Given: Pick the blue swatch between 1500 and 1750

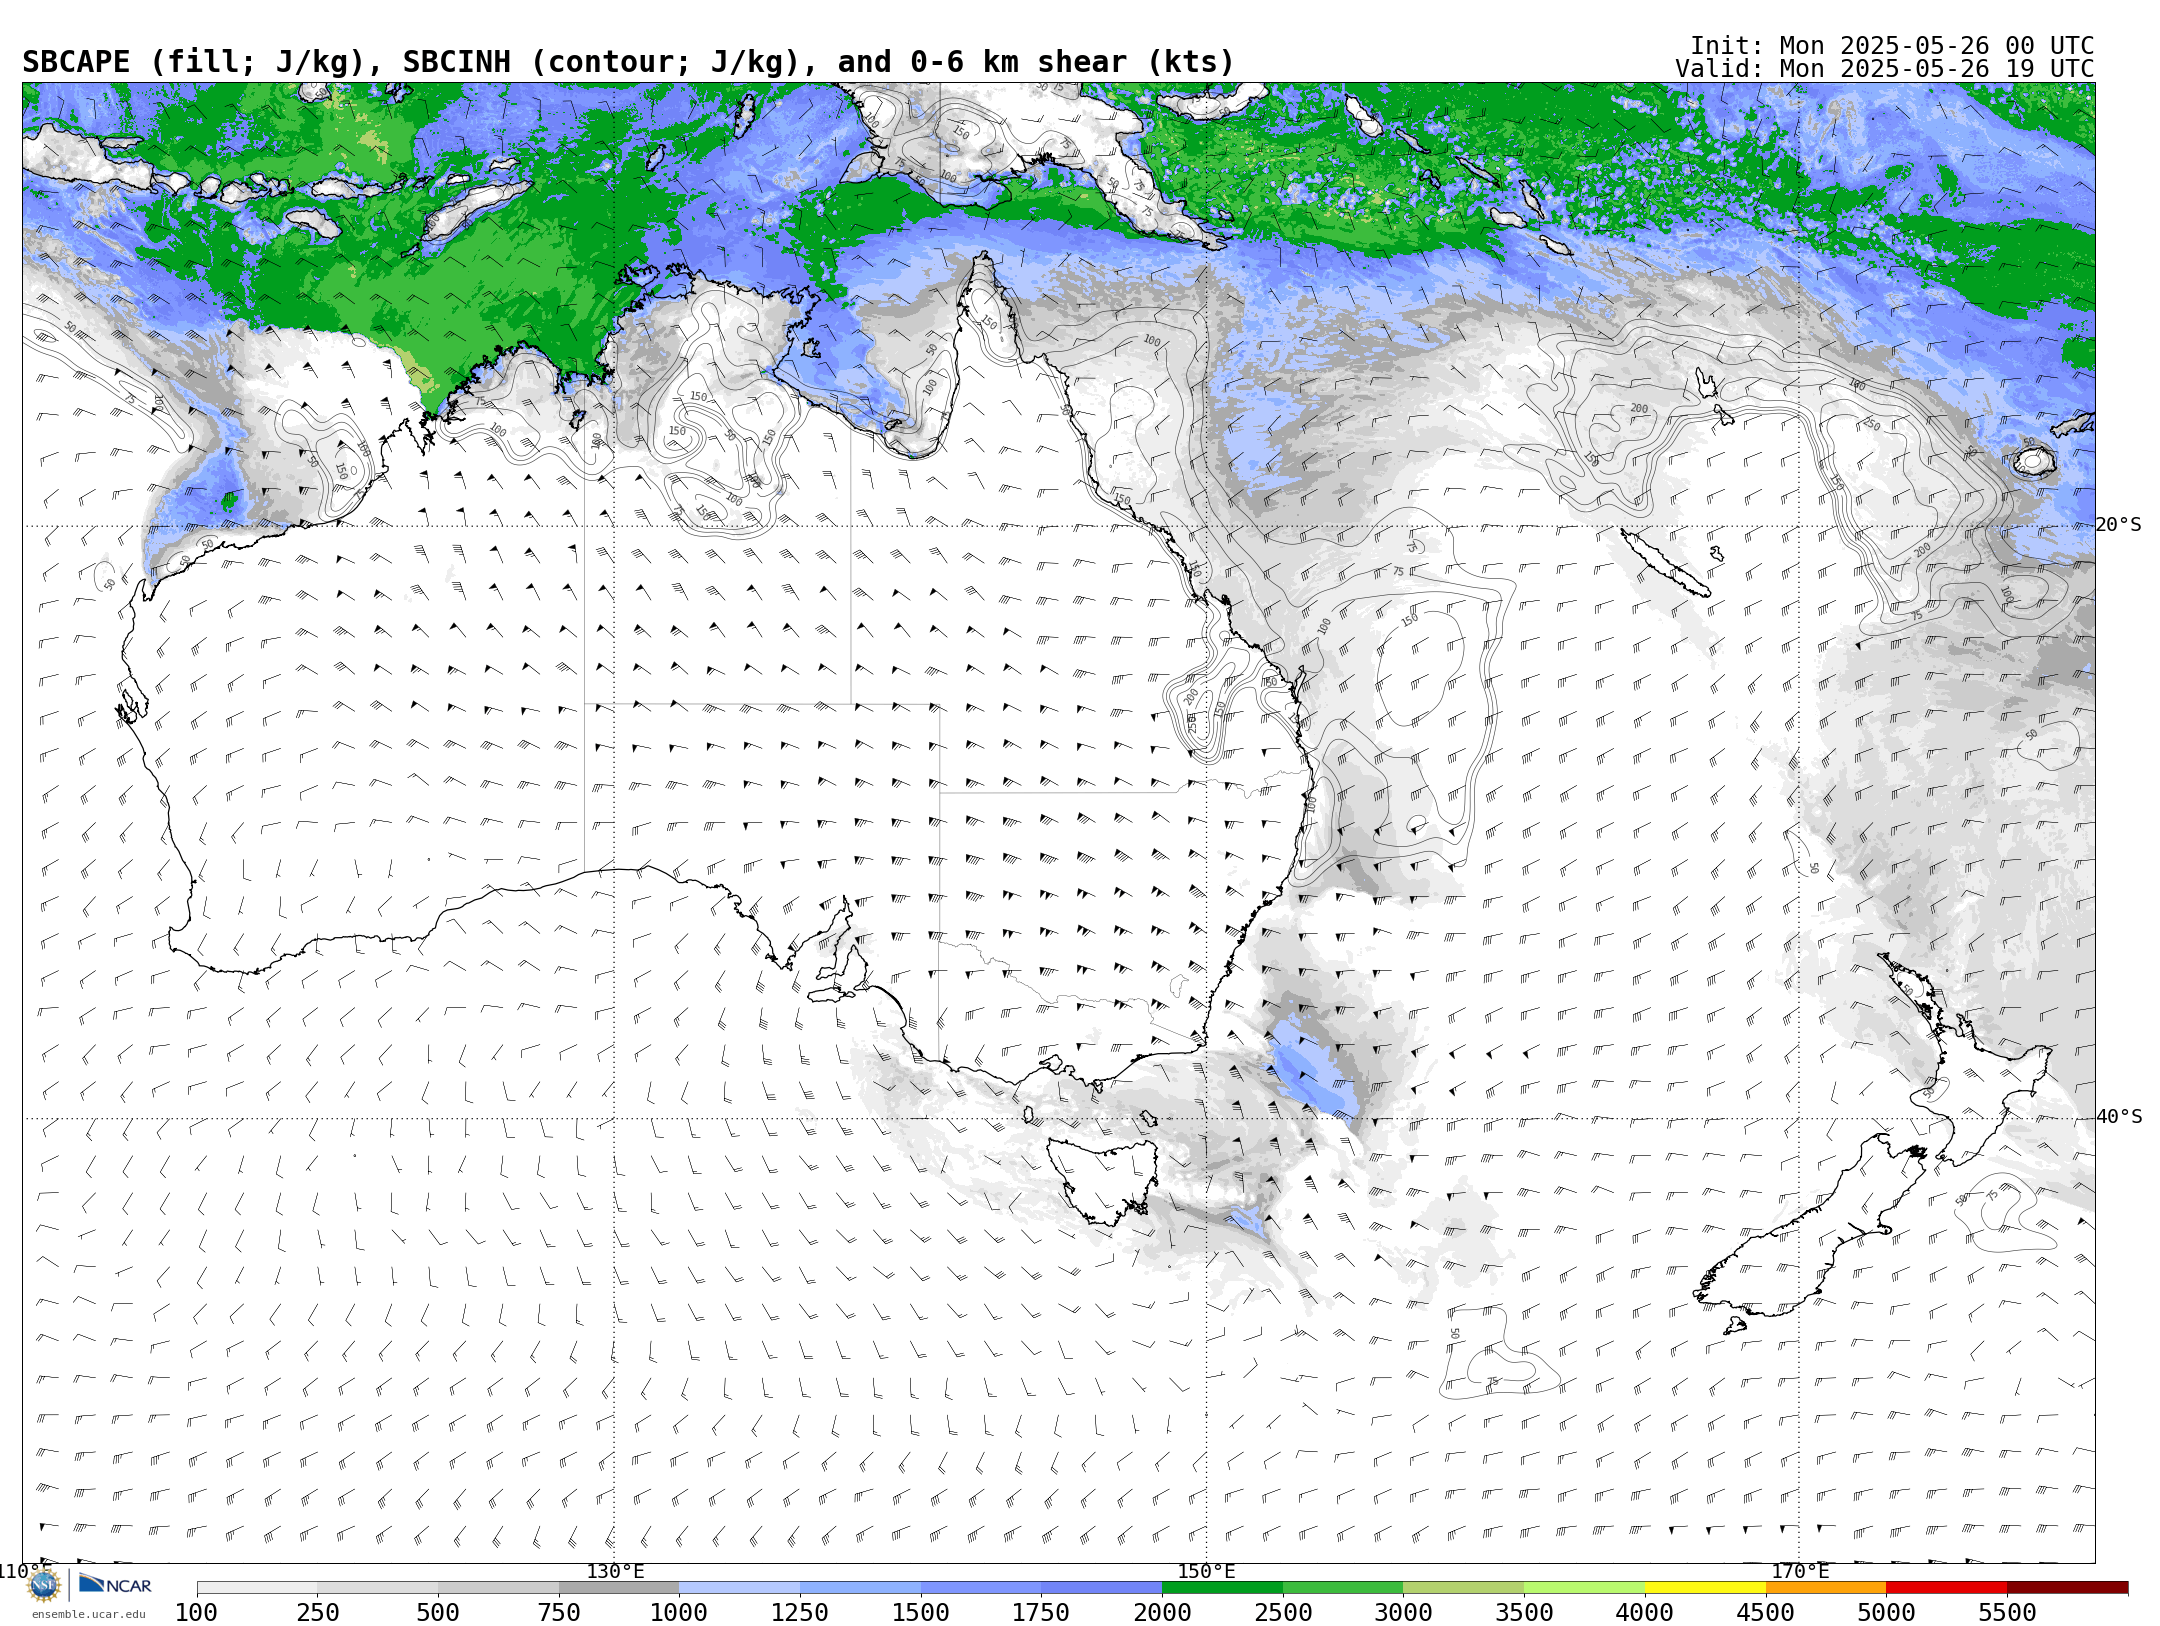Looking at the screenshot, I should 981,1588.
